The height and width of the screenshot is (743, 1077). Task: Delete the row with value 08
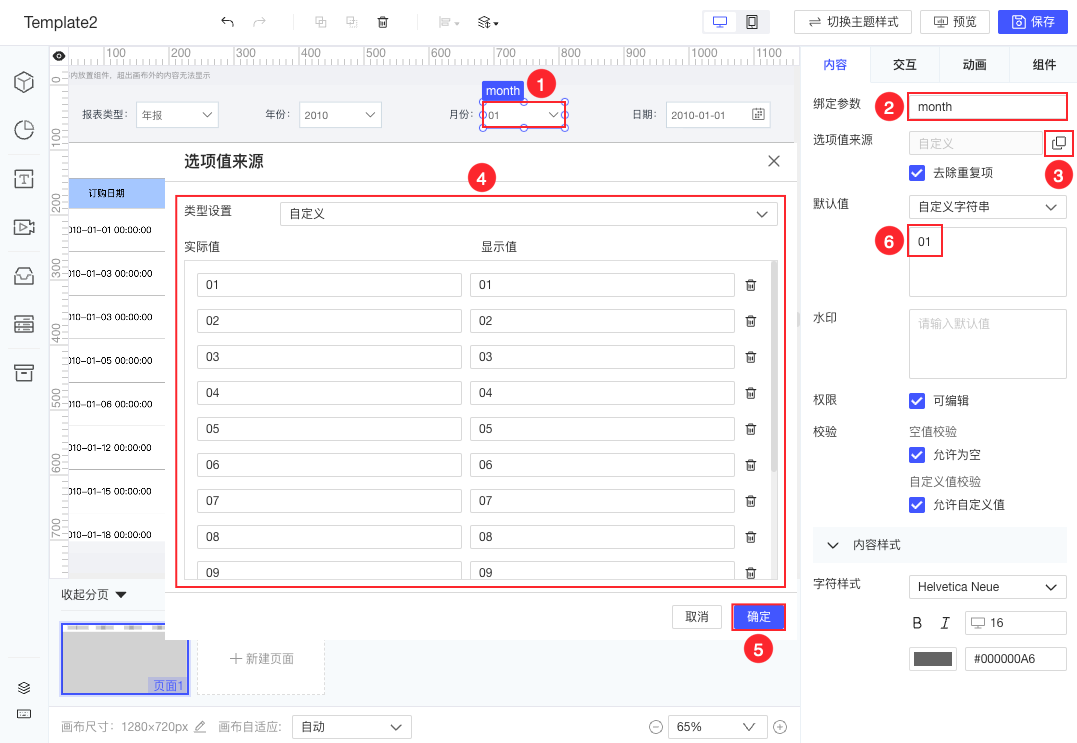[751, 537]
